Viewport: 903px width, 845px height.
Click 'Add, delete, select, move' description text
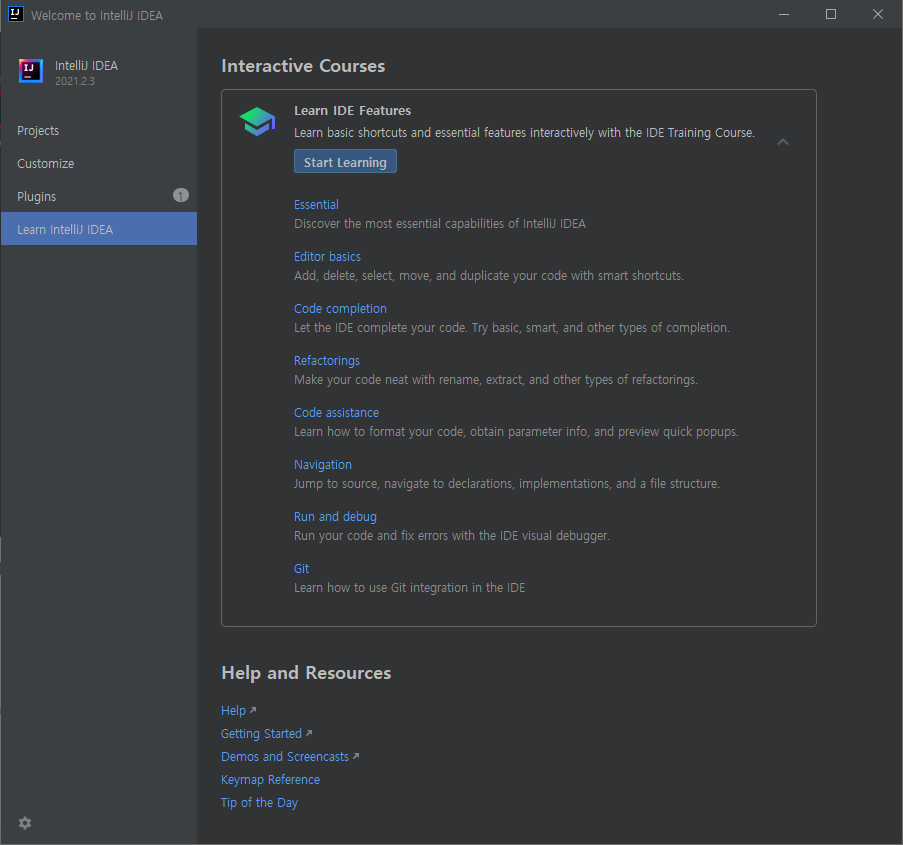(x=488, y=276)
